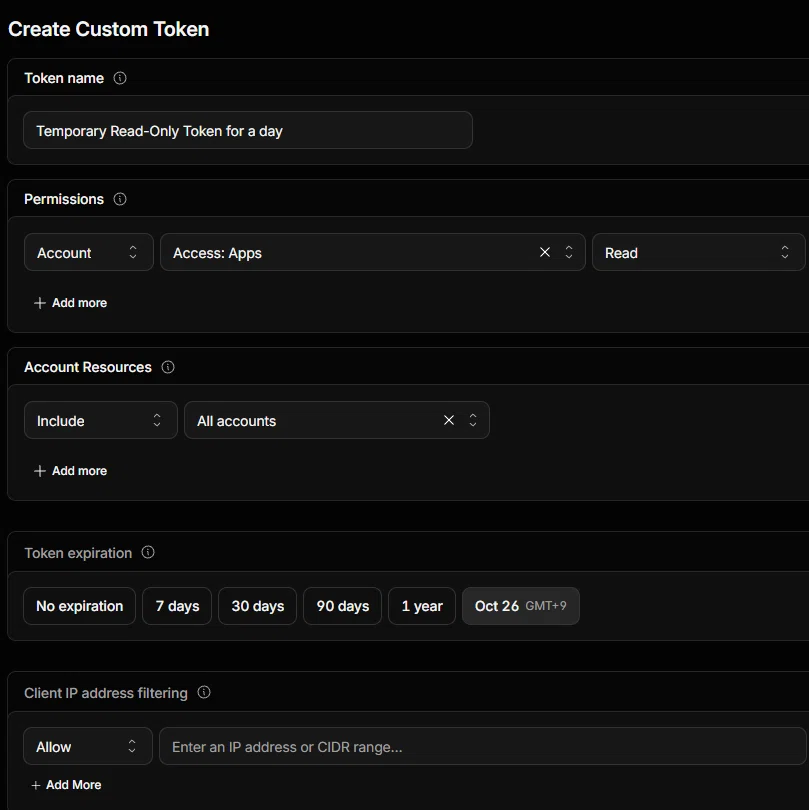Choose the 30 days expiration option

[258, 606]
